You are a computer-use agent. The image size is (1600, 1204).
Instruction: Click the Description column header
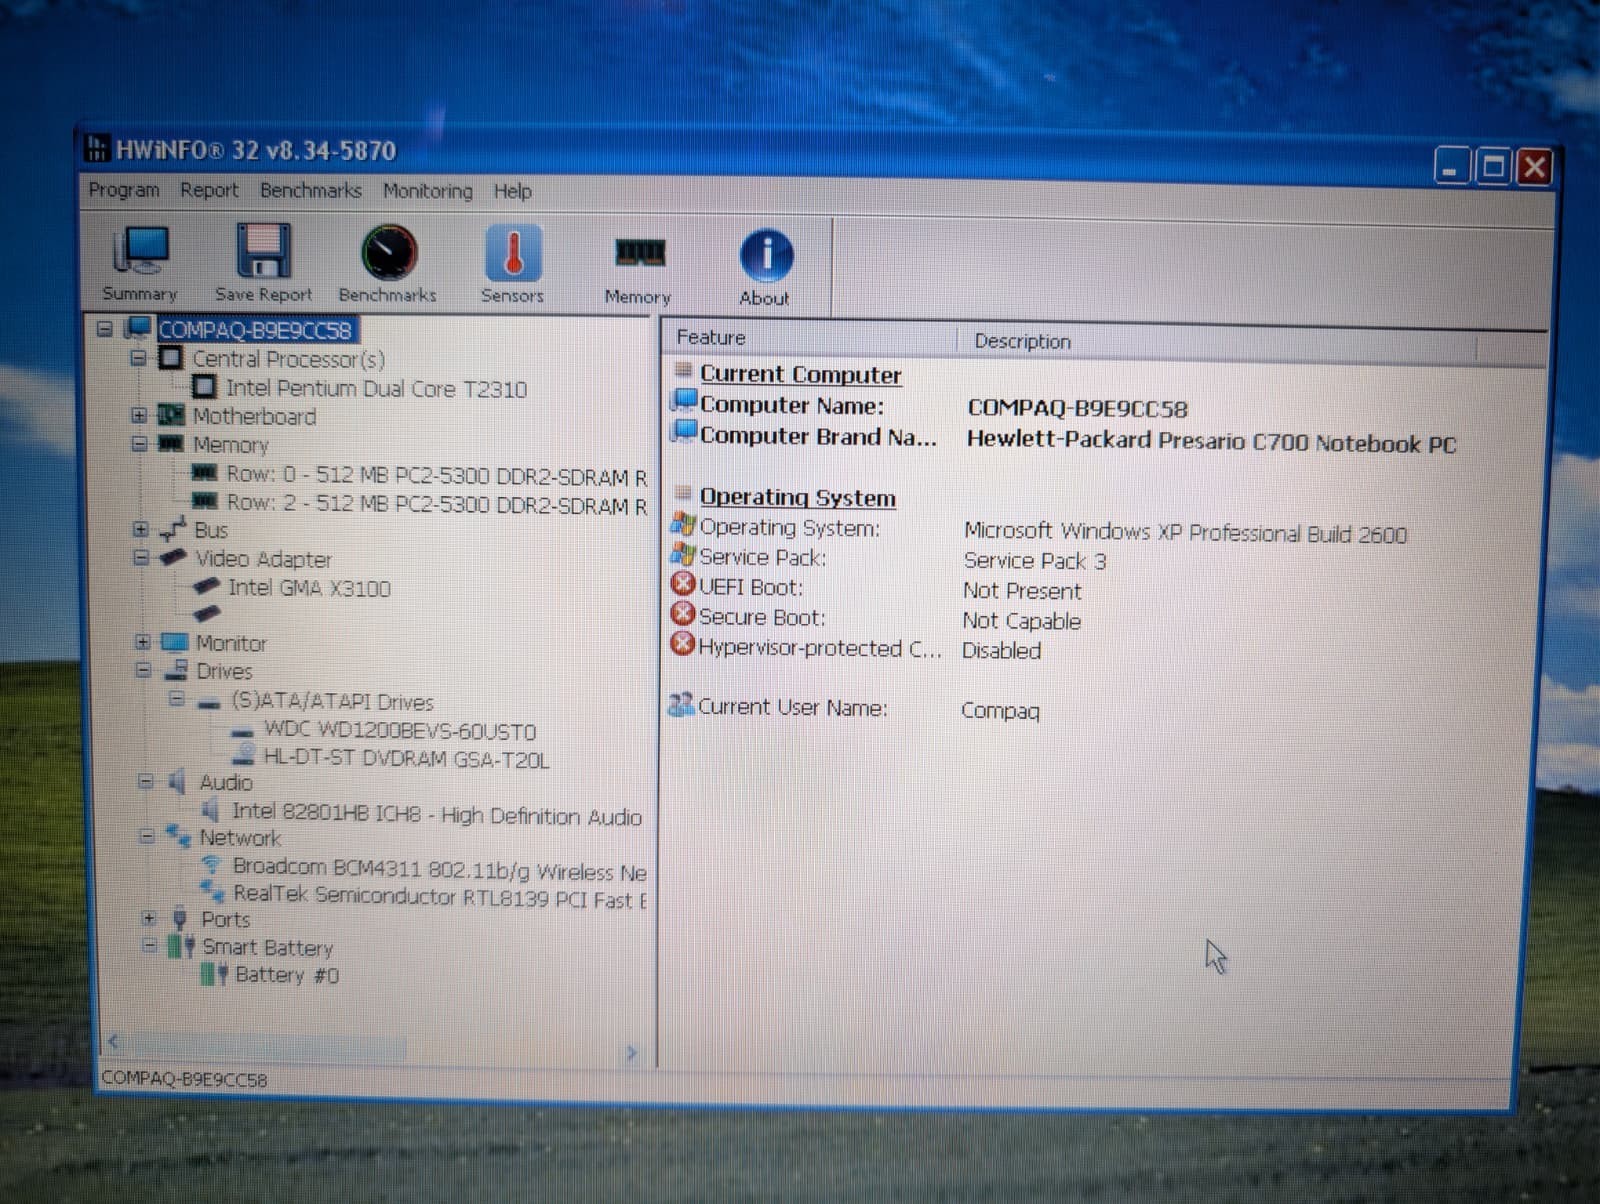(1216, 342)
